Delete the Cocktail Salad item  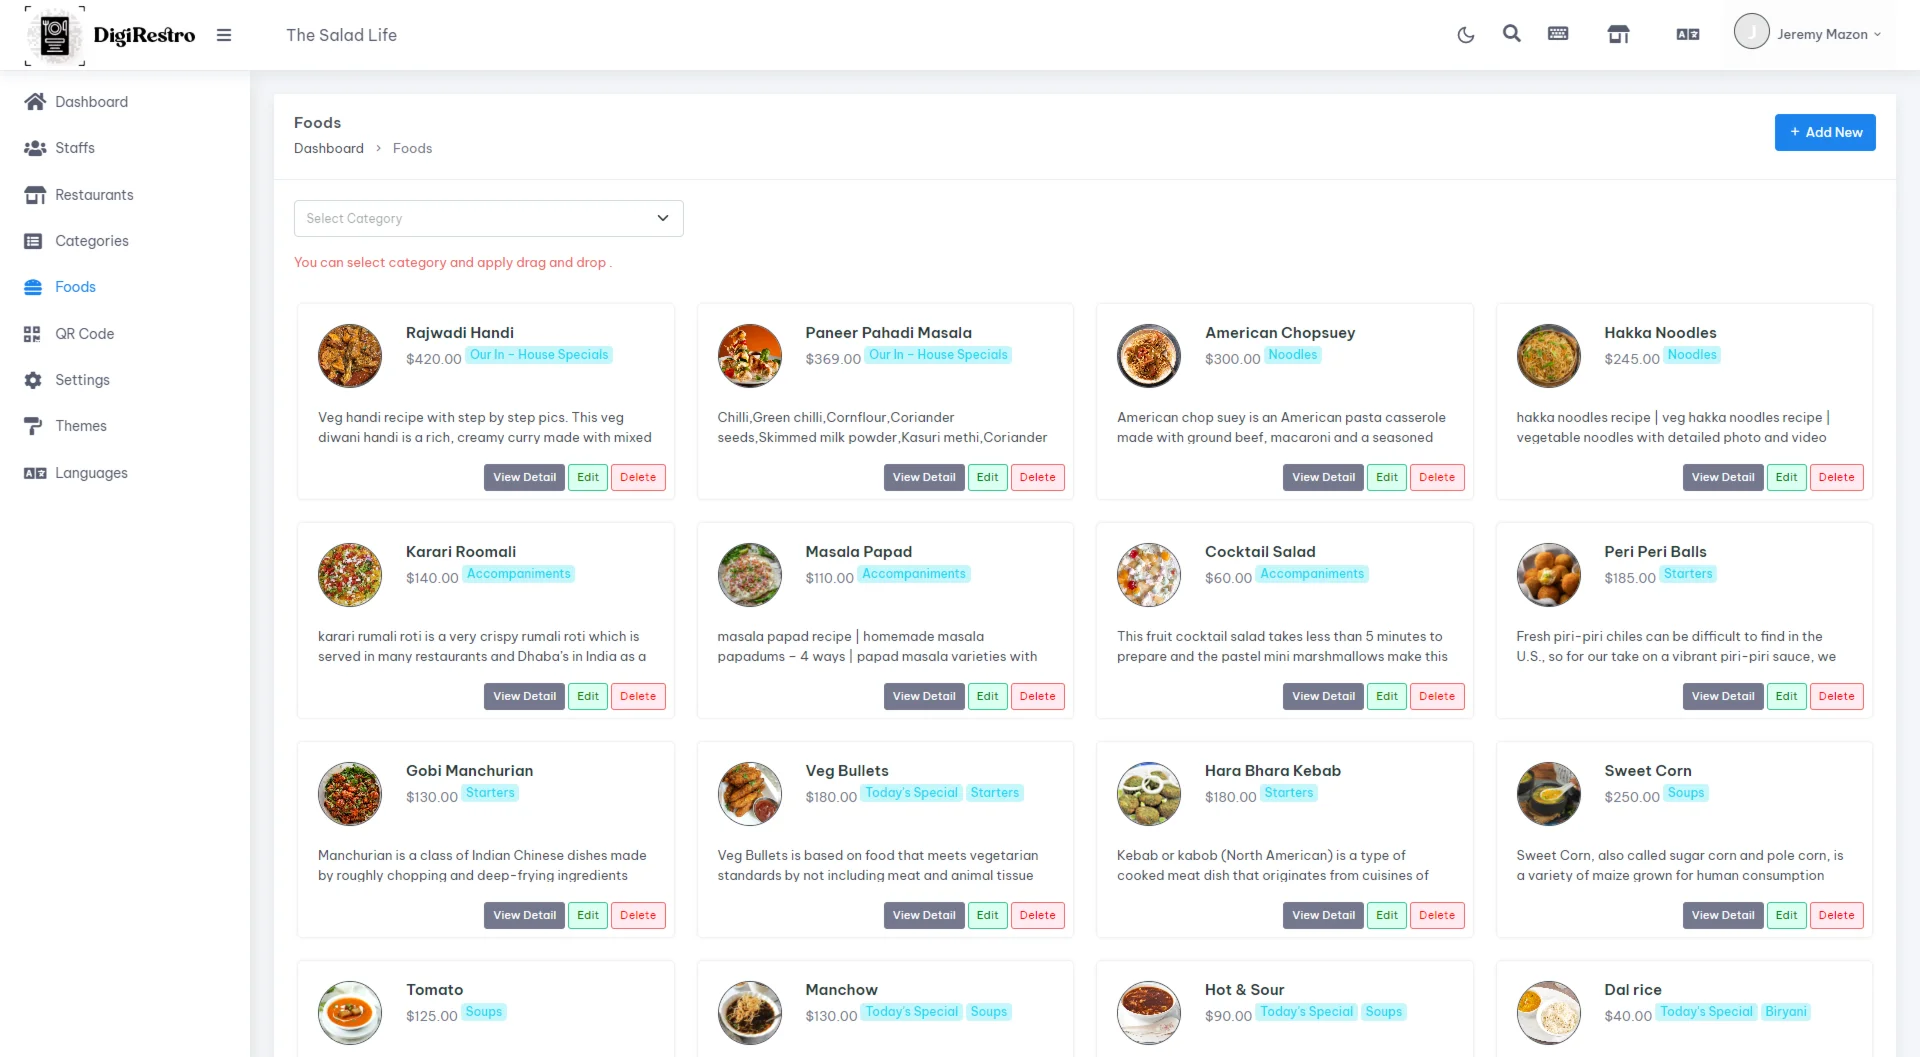(1437, 697)
